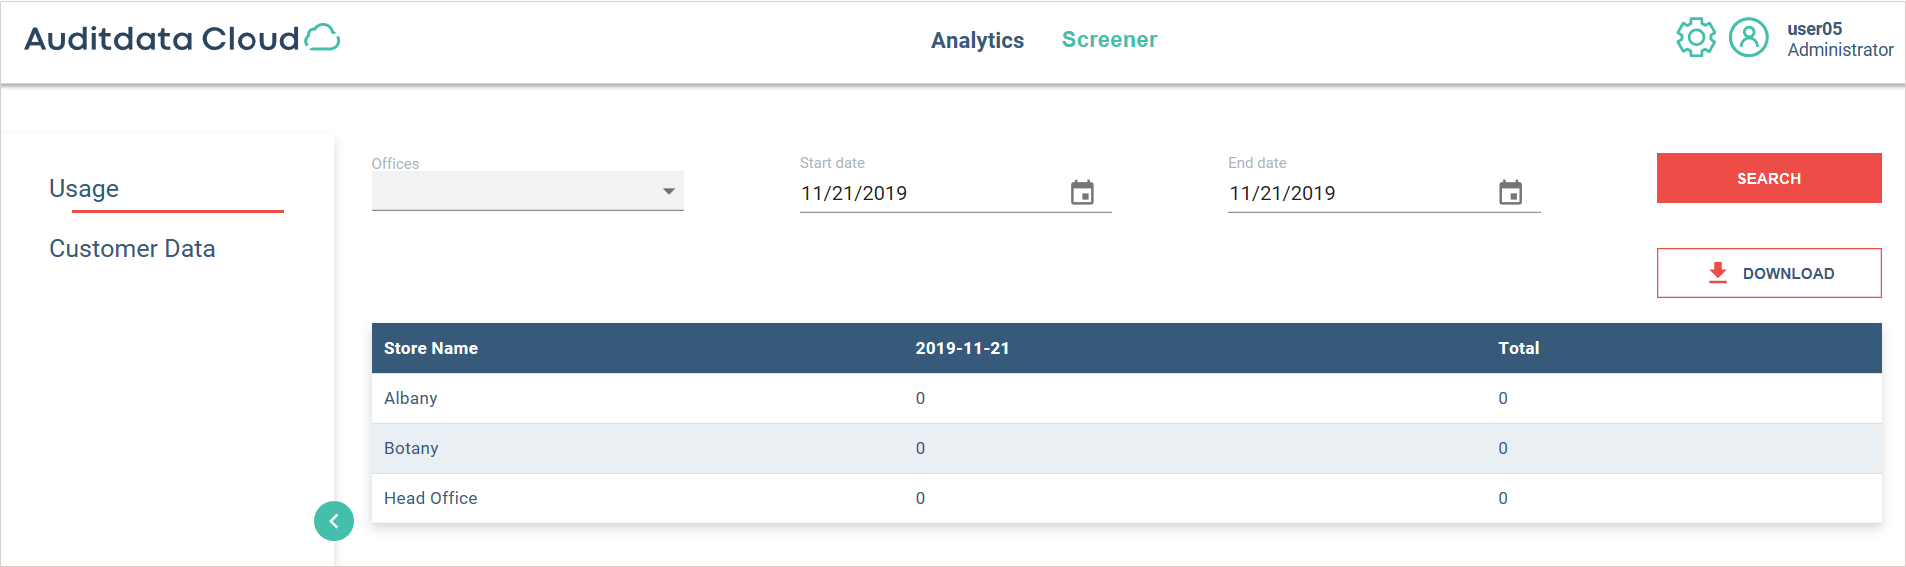1906x567 pixels.
Task: Switch to the Analytics tab
Action: [977, 40]
